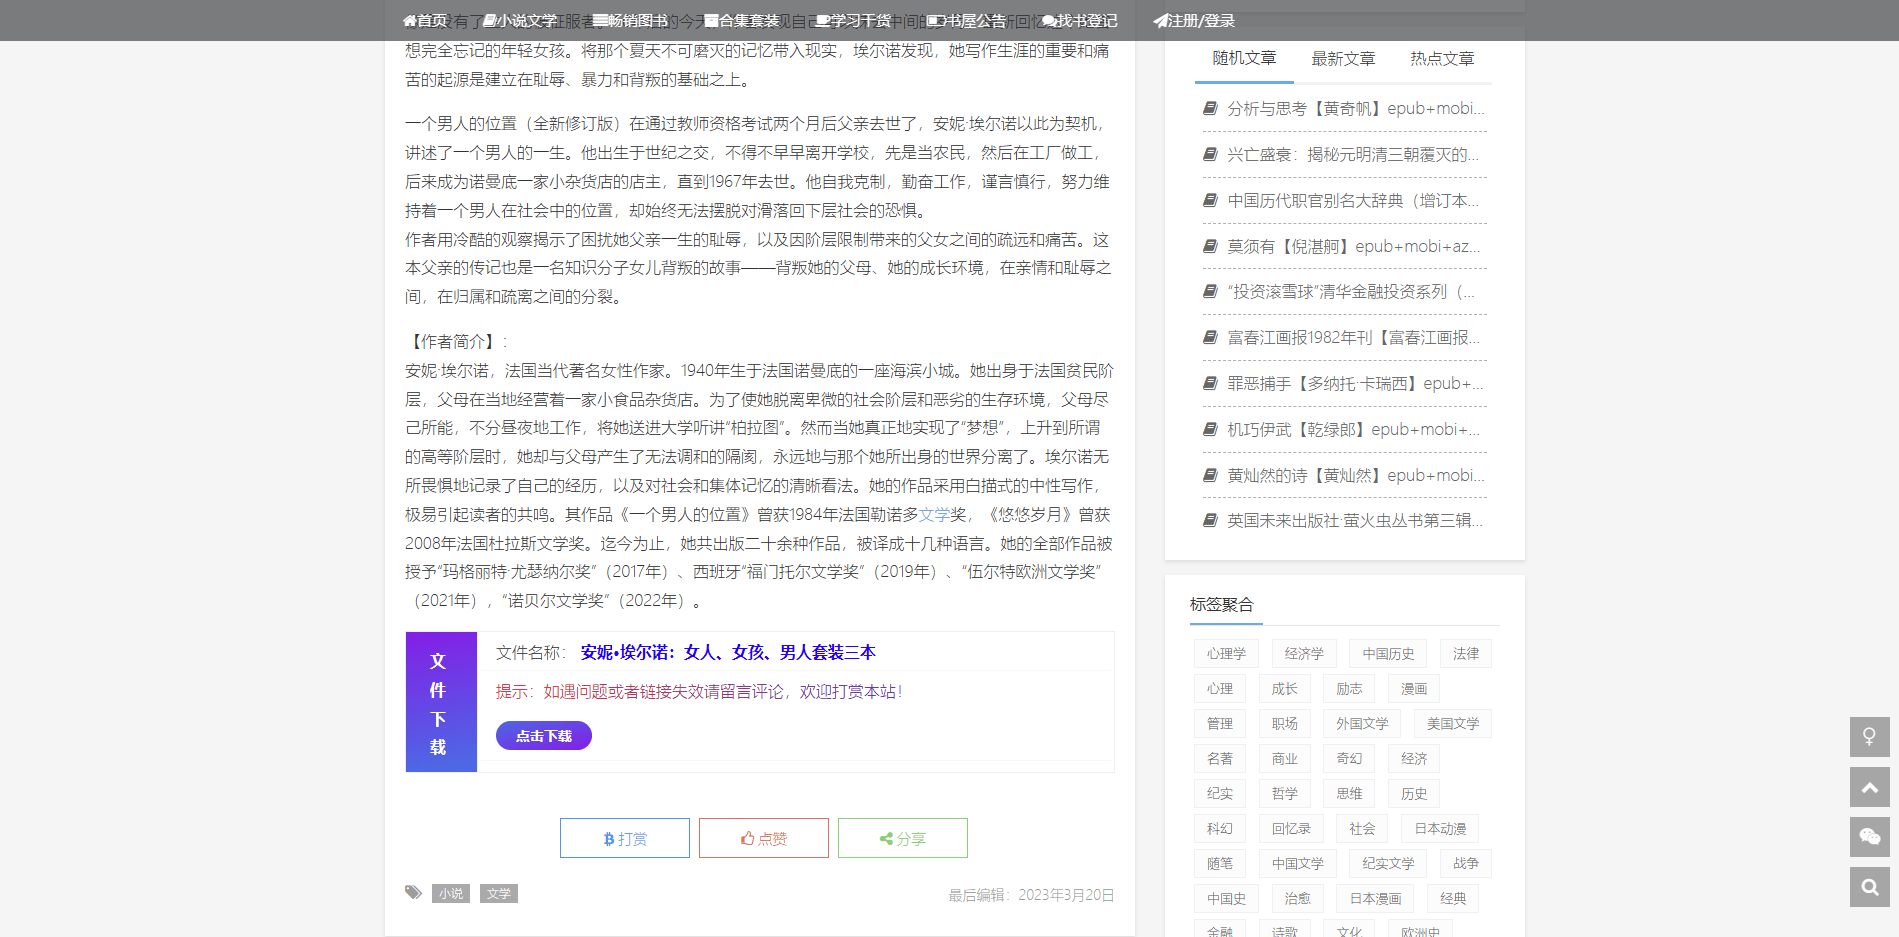This screenshot has height=937, width=1899.
Task: Select the 科幻 tag
Action: click(x=1220, y=828)
